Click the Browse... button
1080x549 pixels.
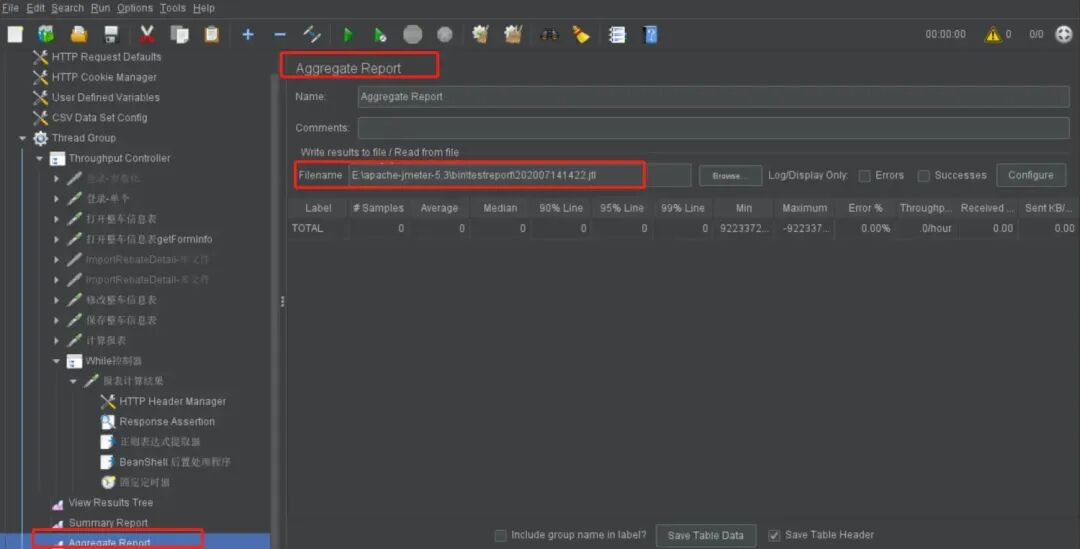[730, 176]
